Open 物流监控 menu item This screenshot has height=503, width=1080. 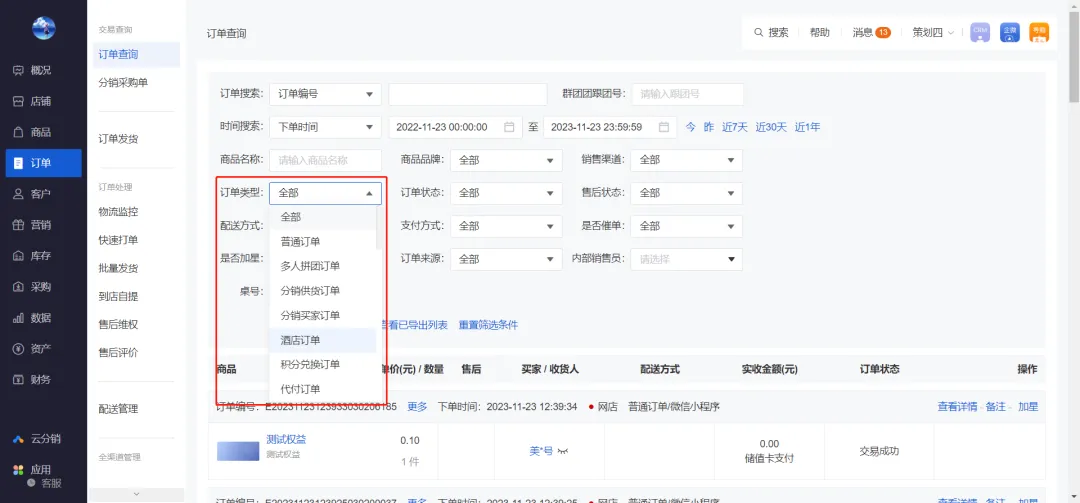[118, 212]
